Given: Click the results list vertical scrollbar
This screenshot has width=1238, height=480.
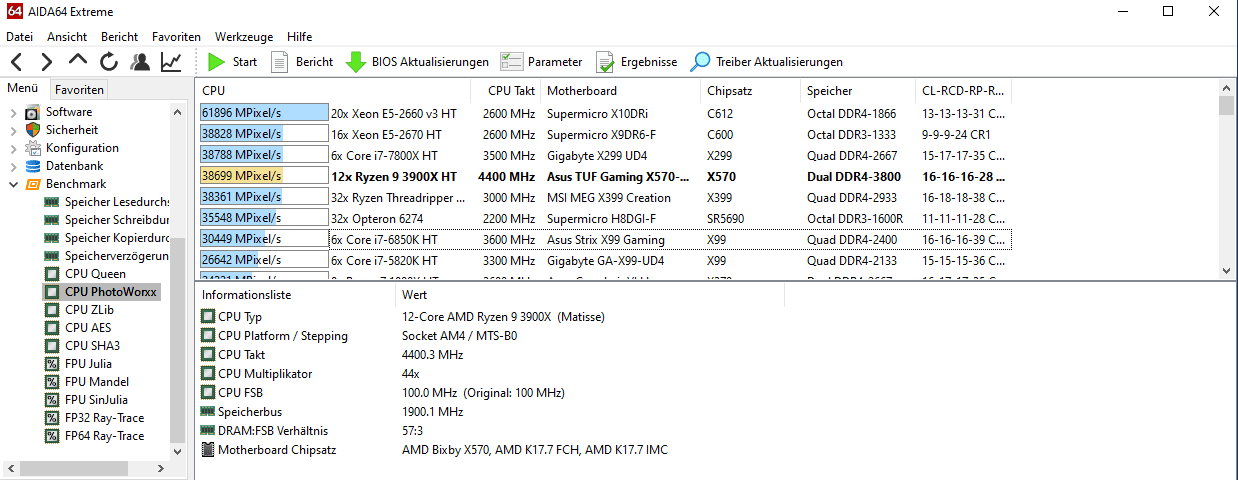Looking at the screenshot, I should point(1227,180).
